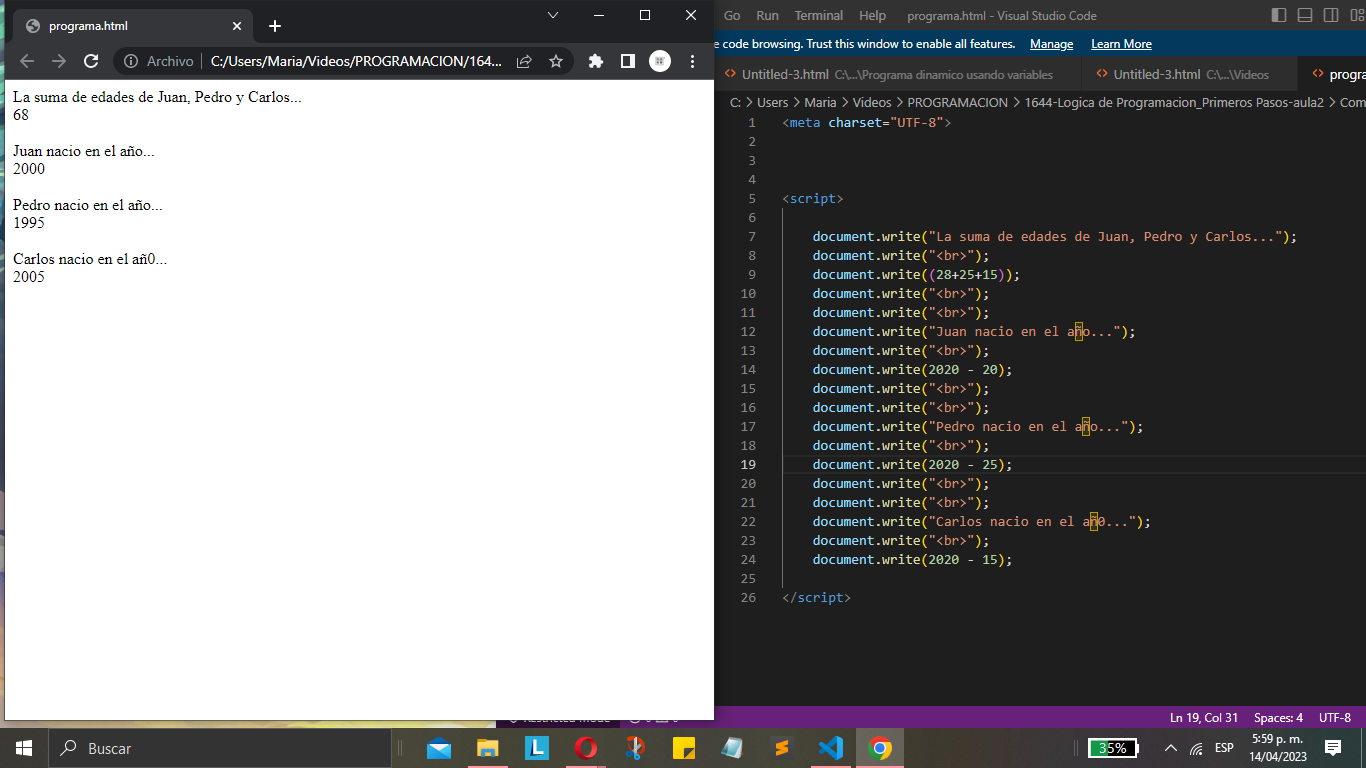Bookmark this page with the star

point(556,61)
